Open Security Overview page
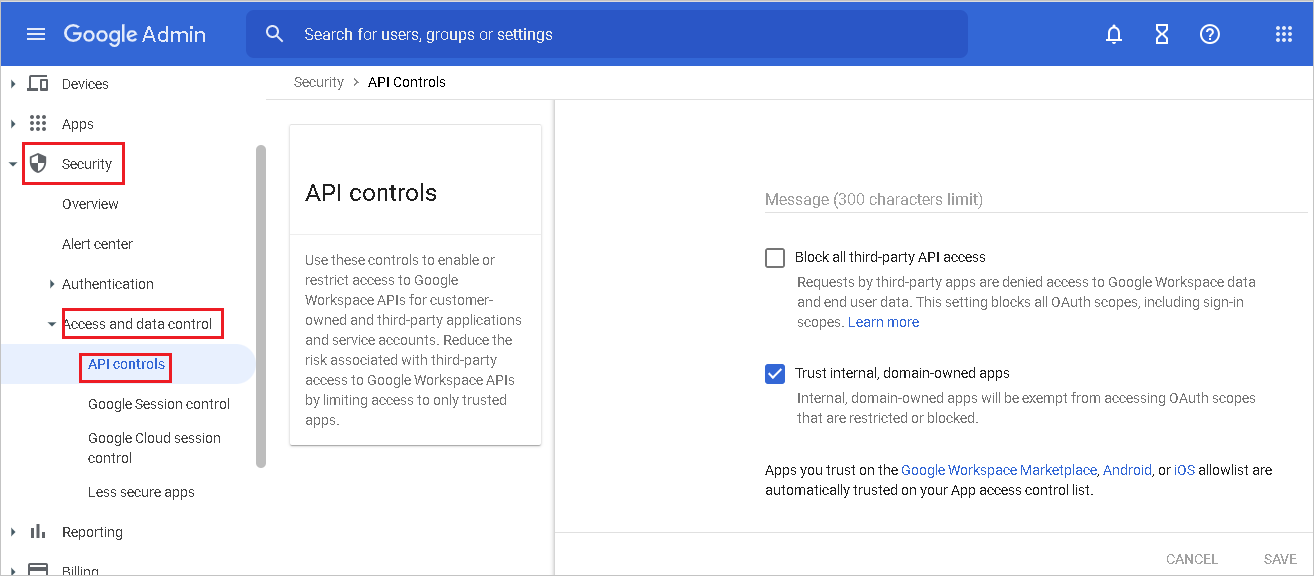Image resolution: width=1314 pixels, height=576 pixels. click(90, 204)
